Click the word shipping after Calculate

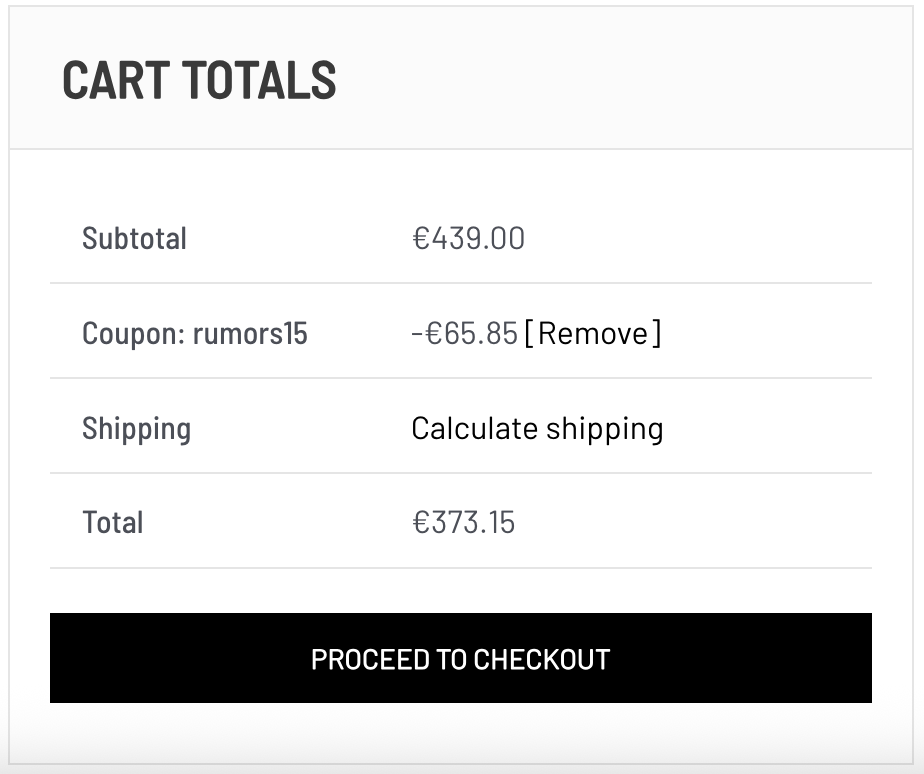point(604,428)
